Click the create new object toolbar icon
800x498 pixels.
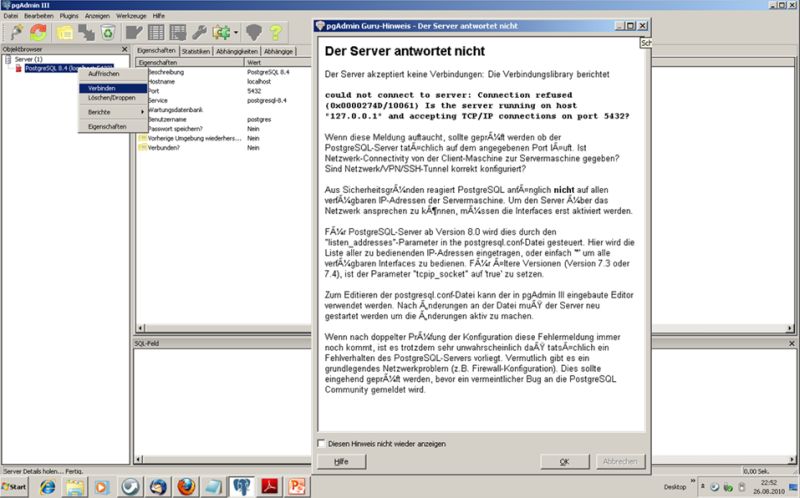(86, 33)
